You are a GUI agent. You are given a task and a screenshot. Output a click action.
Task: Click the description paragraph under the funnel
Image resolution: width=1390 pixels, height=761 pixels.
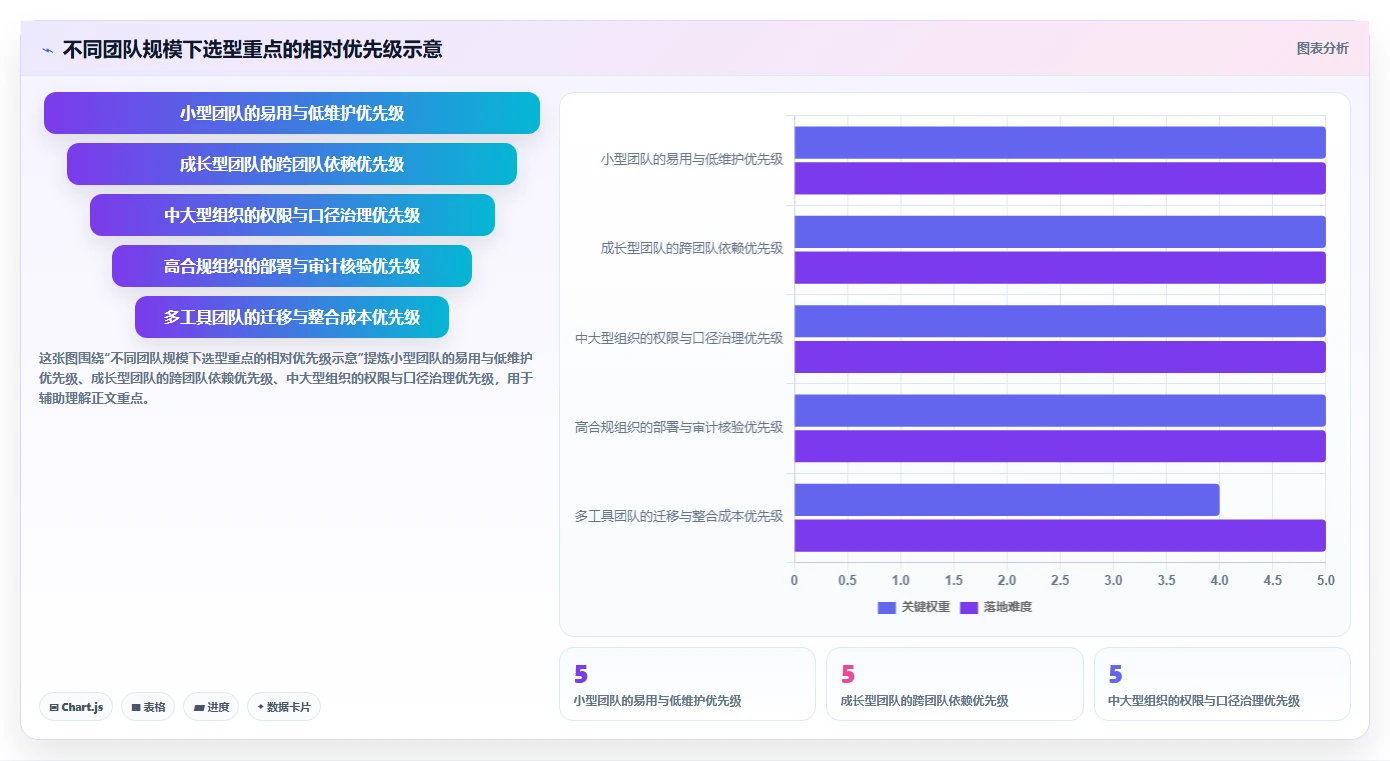(286, 378)
